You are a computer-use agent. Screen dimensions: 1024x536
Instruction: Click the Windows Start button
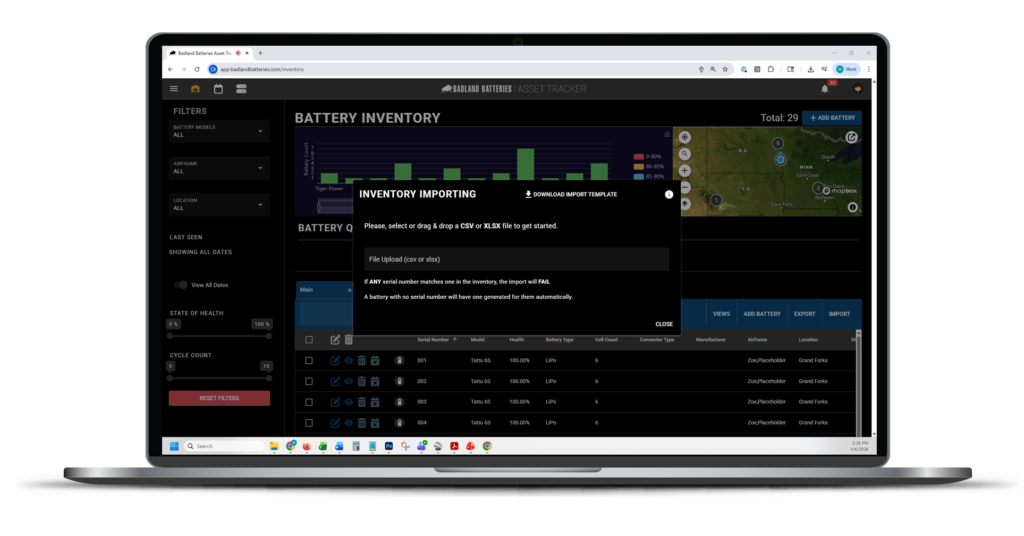174,447
